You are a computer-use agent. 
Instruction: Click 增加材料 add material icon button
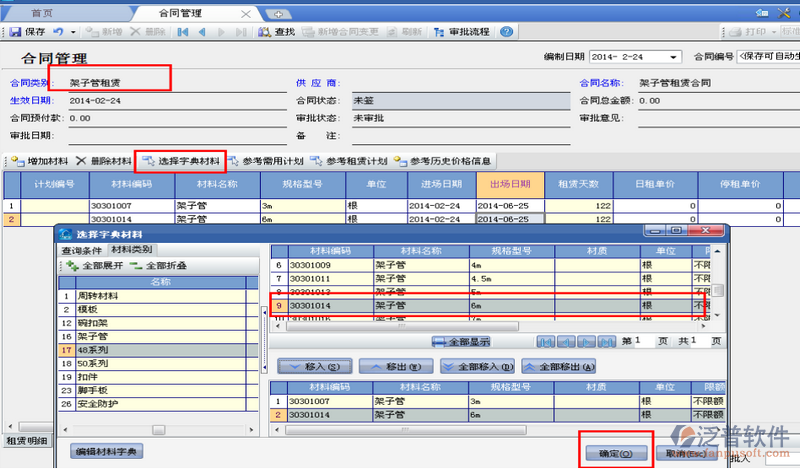click(39, 160)
